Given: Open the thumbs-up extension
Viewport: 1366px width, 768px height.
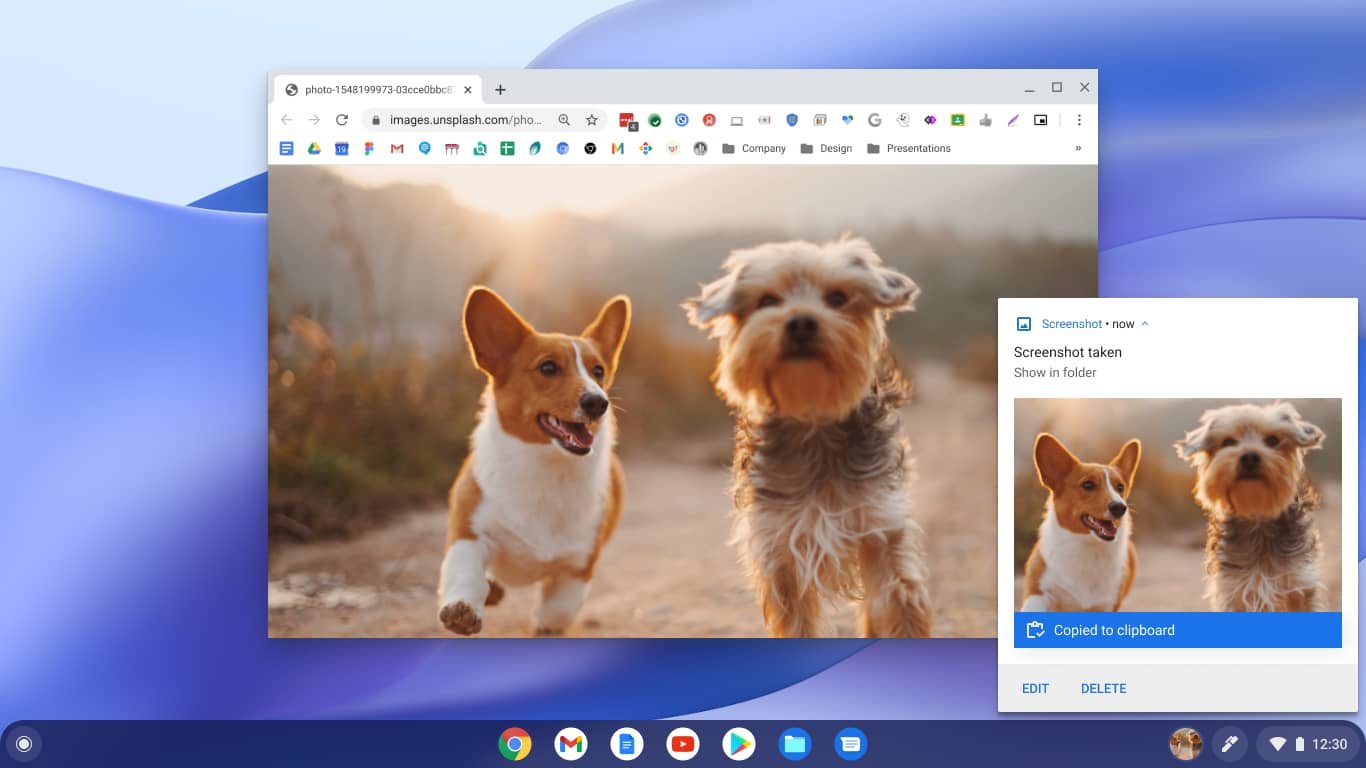Looking at the screenshot, I should click(x=985, y=120).
